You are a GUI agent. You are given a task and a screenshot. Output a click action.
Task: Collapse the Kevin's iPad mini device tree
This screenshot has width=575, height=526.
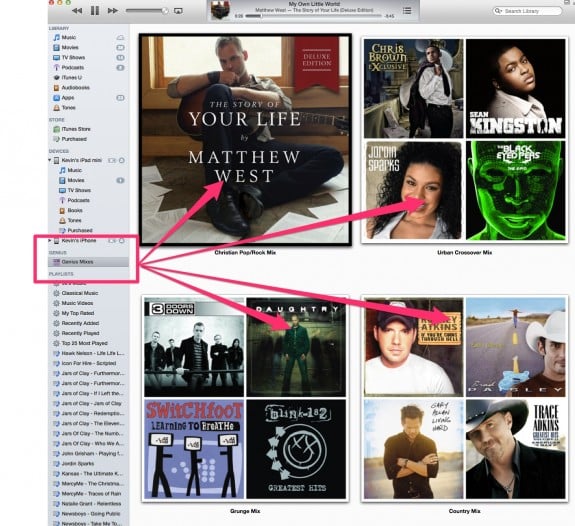coord(50,160)
